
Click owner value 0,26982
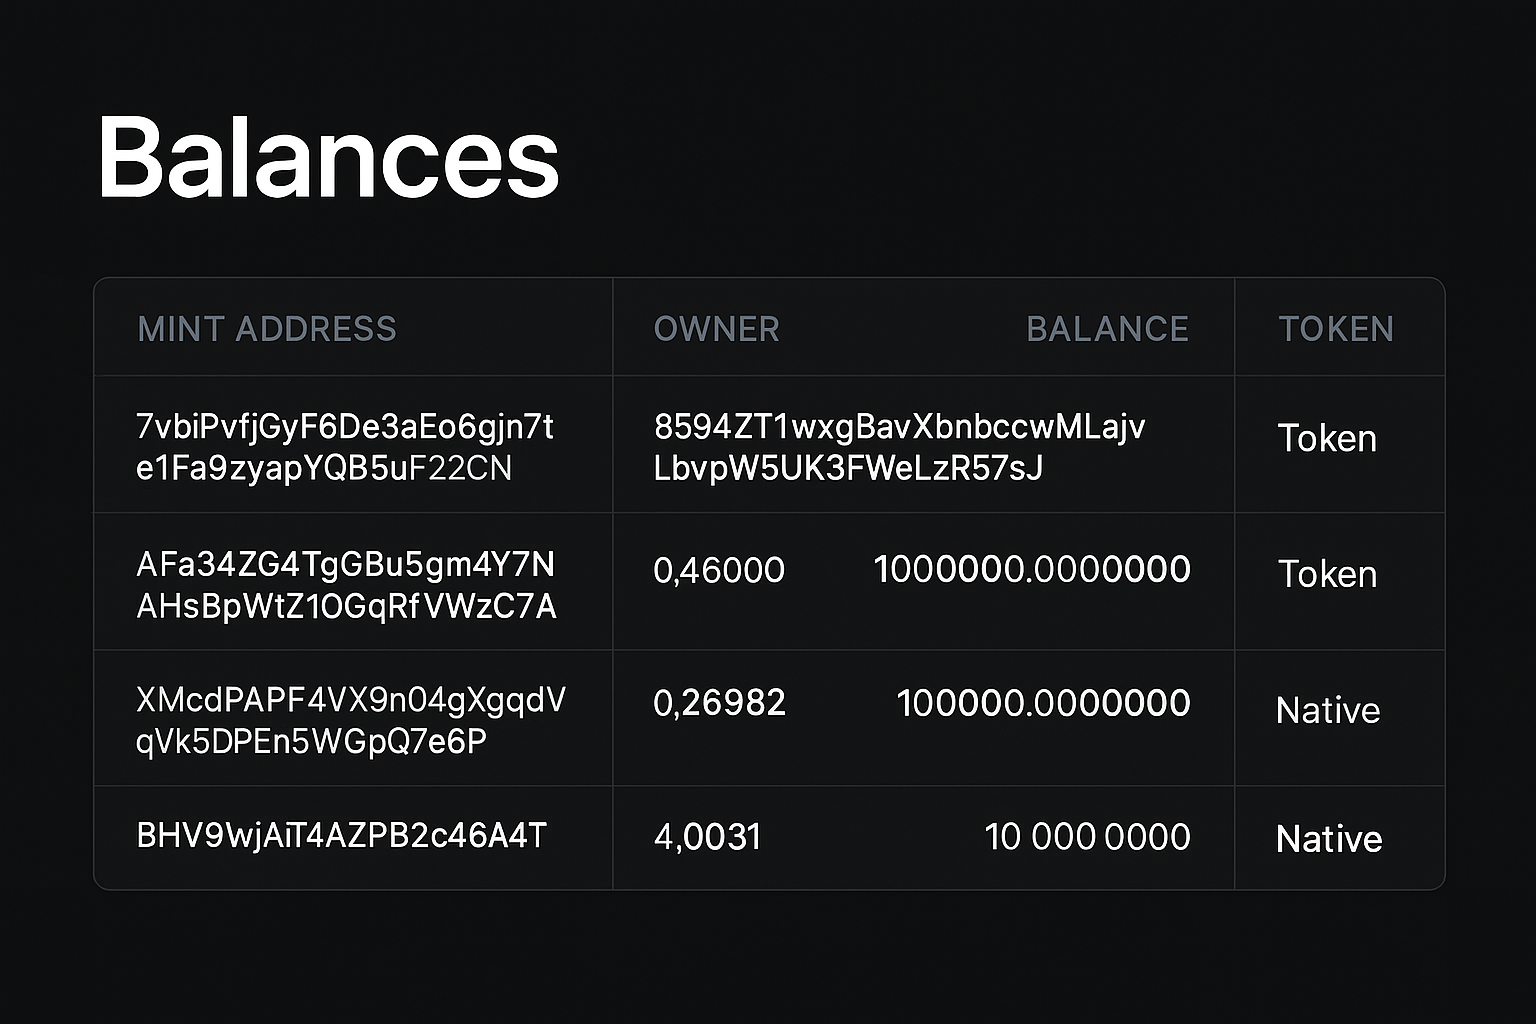point(719,703)
